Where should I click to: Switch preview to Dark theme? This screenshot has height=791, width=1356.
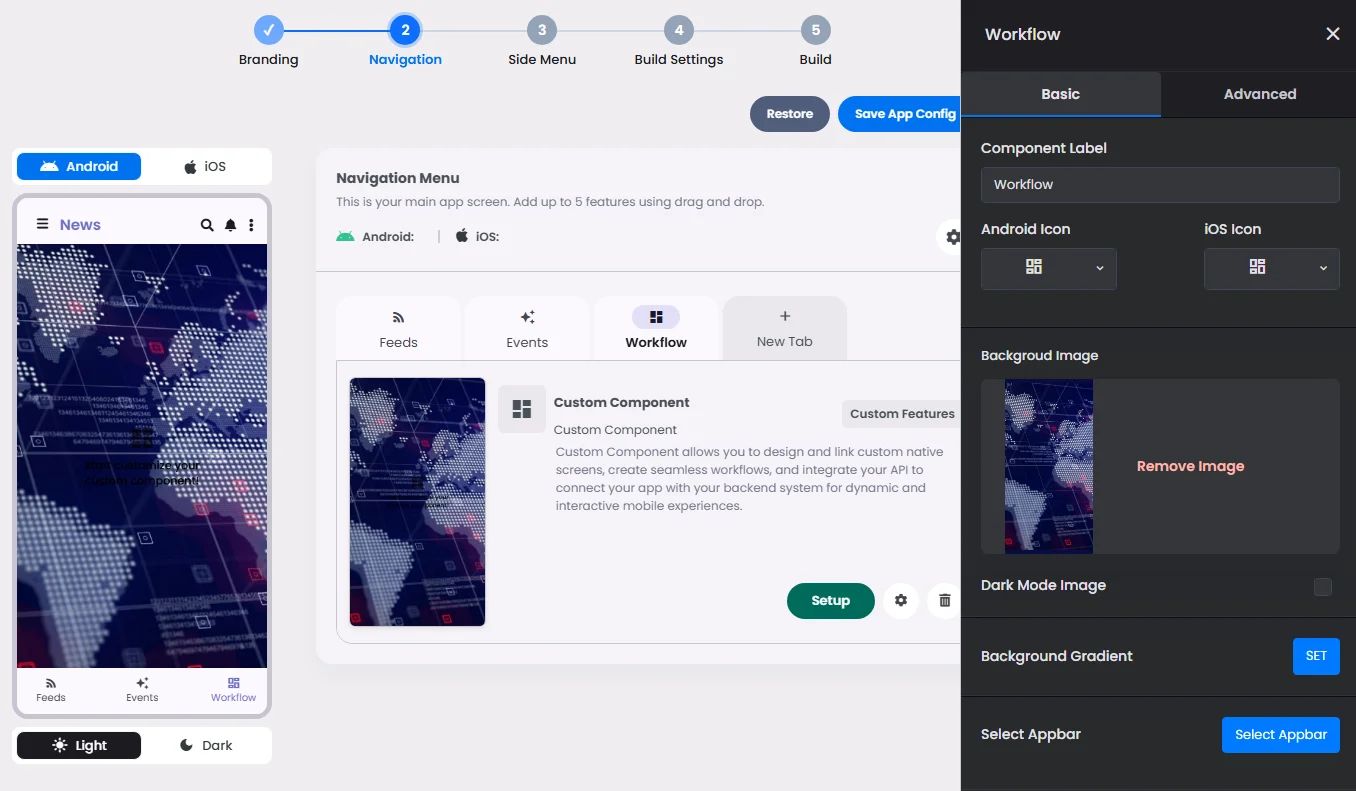206,745
